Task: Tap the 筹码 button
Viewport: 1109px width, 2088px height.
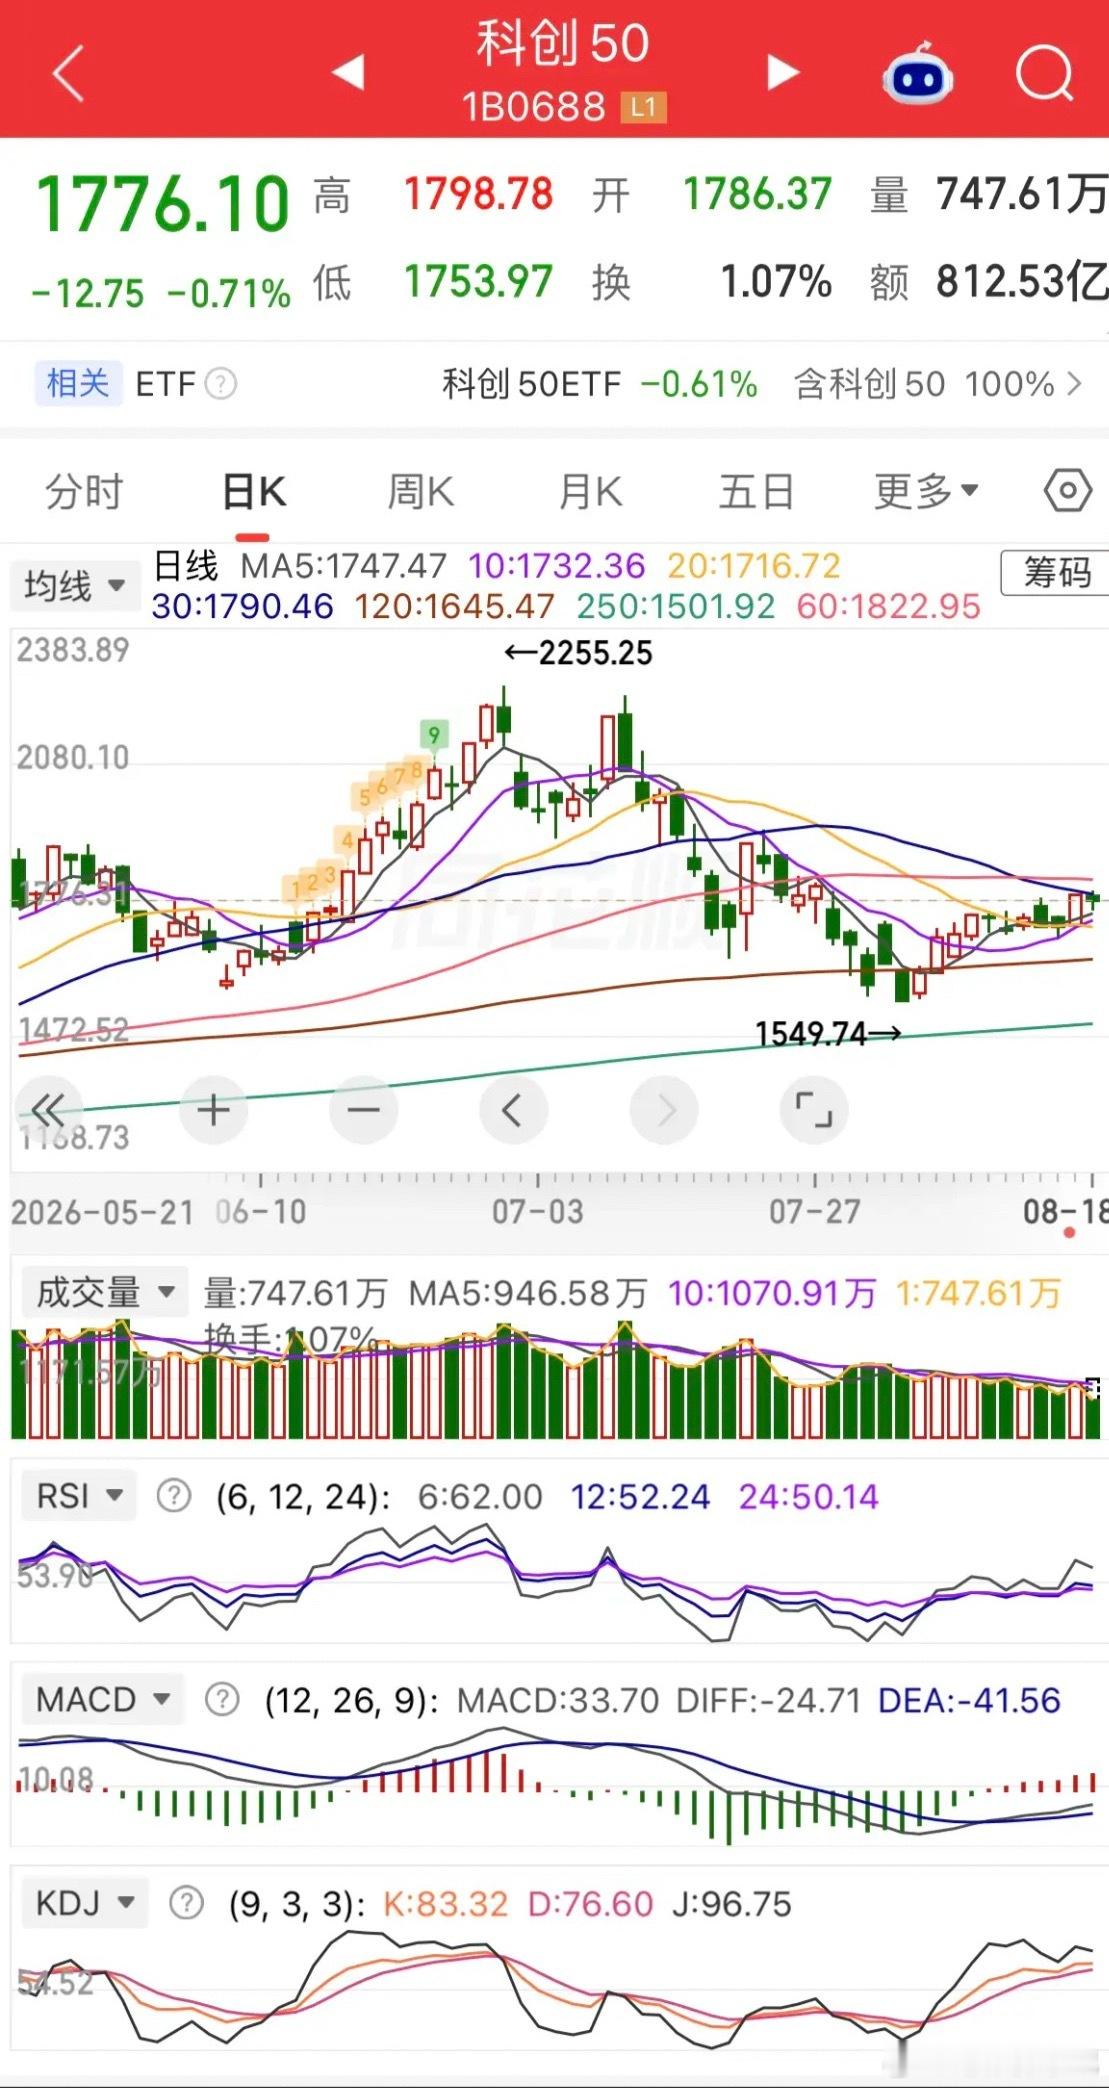Action: (1056, 573)
